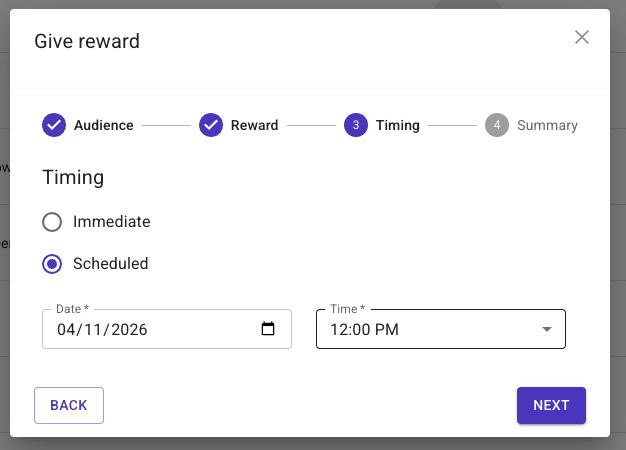Screen dimensions: 626x450
Task: Click the month segment in Date field
Action: pyautogui.click(x=67, y=329)
